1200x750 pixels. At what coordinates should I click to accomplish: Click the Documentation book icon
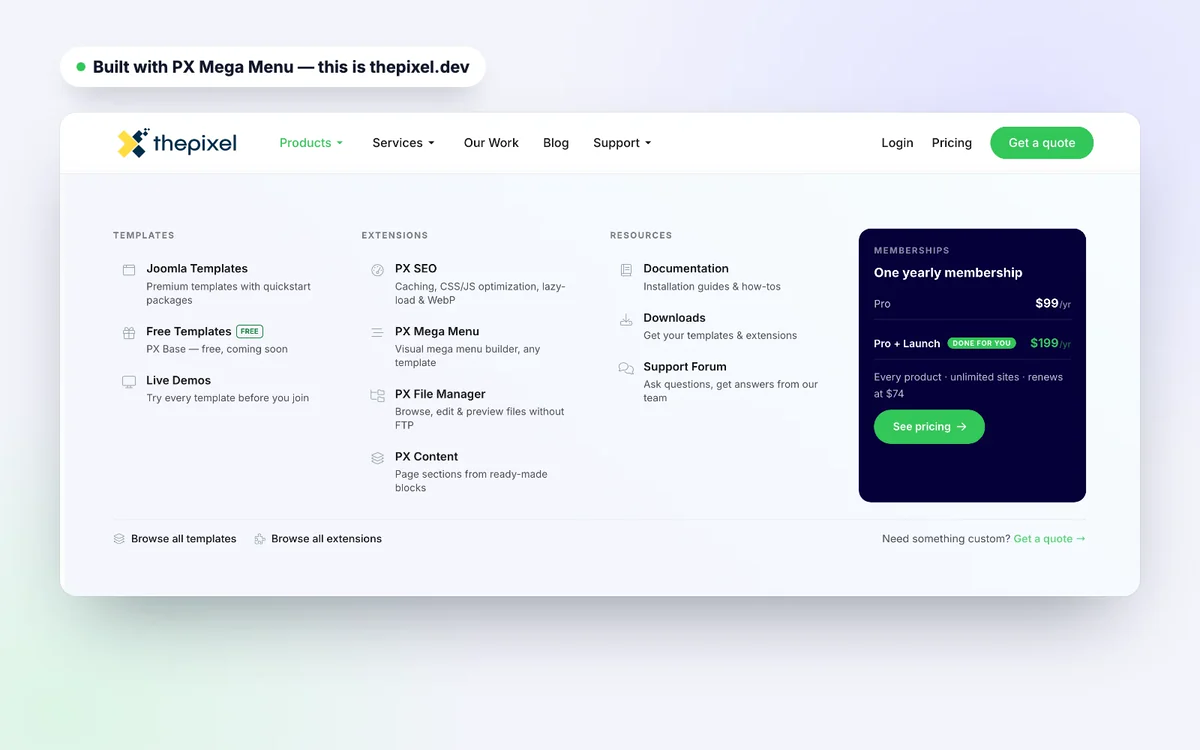pyautogui.click(x=626, y=270)
